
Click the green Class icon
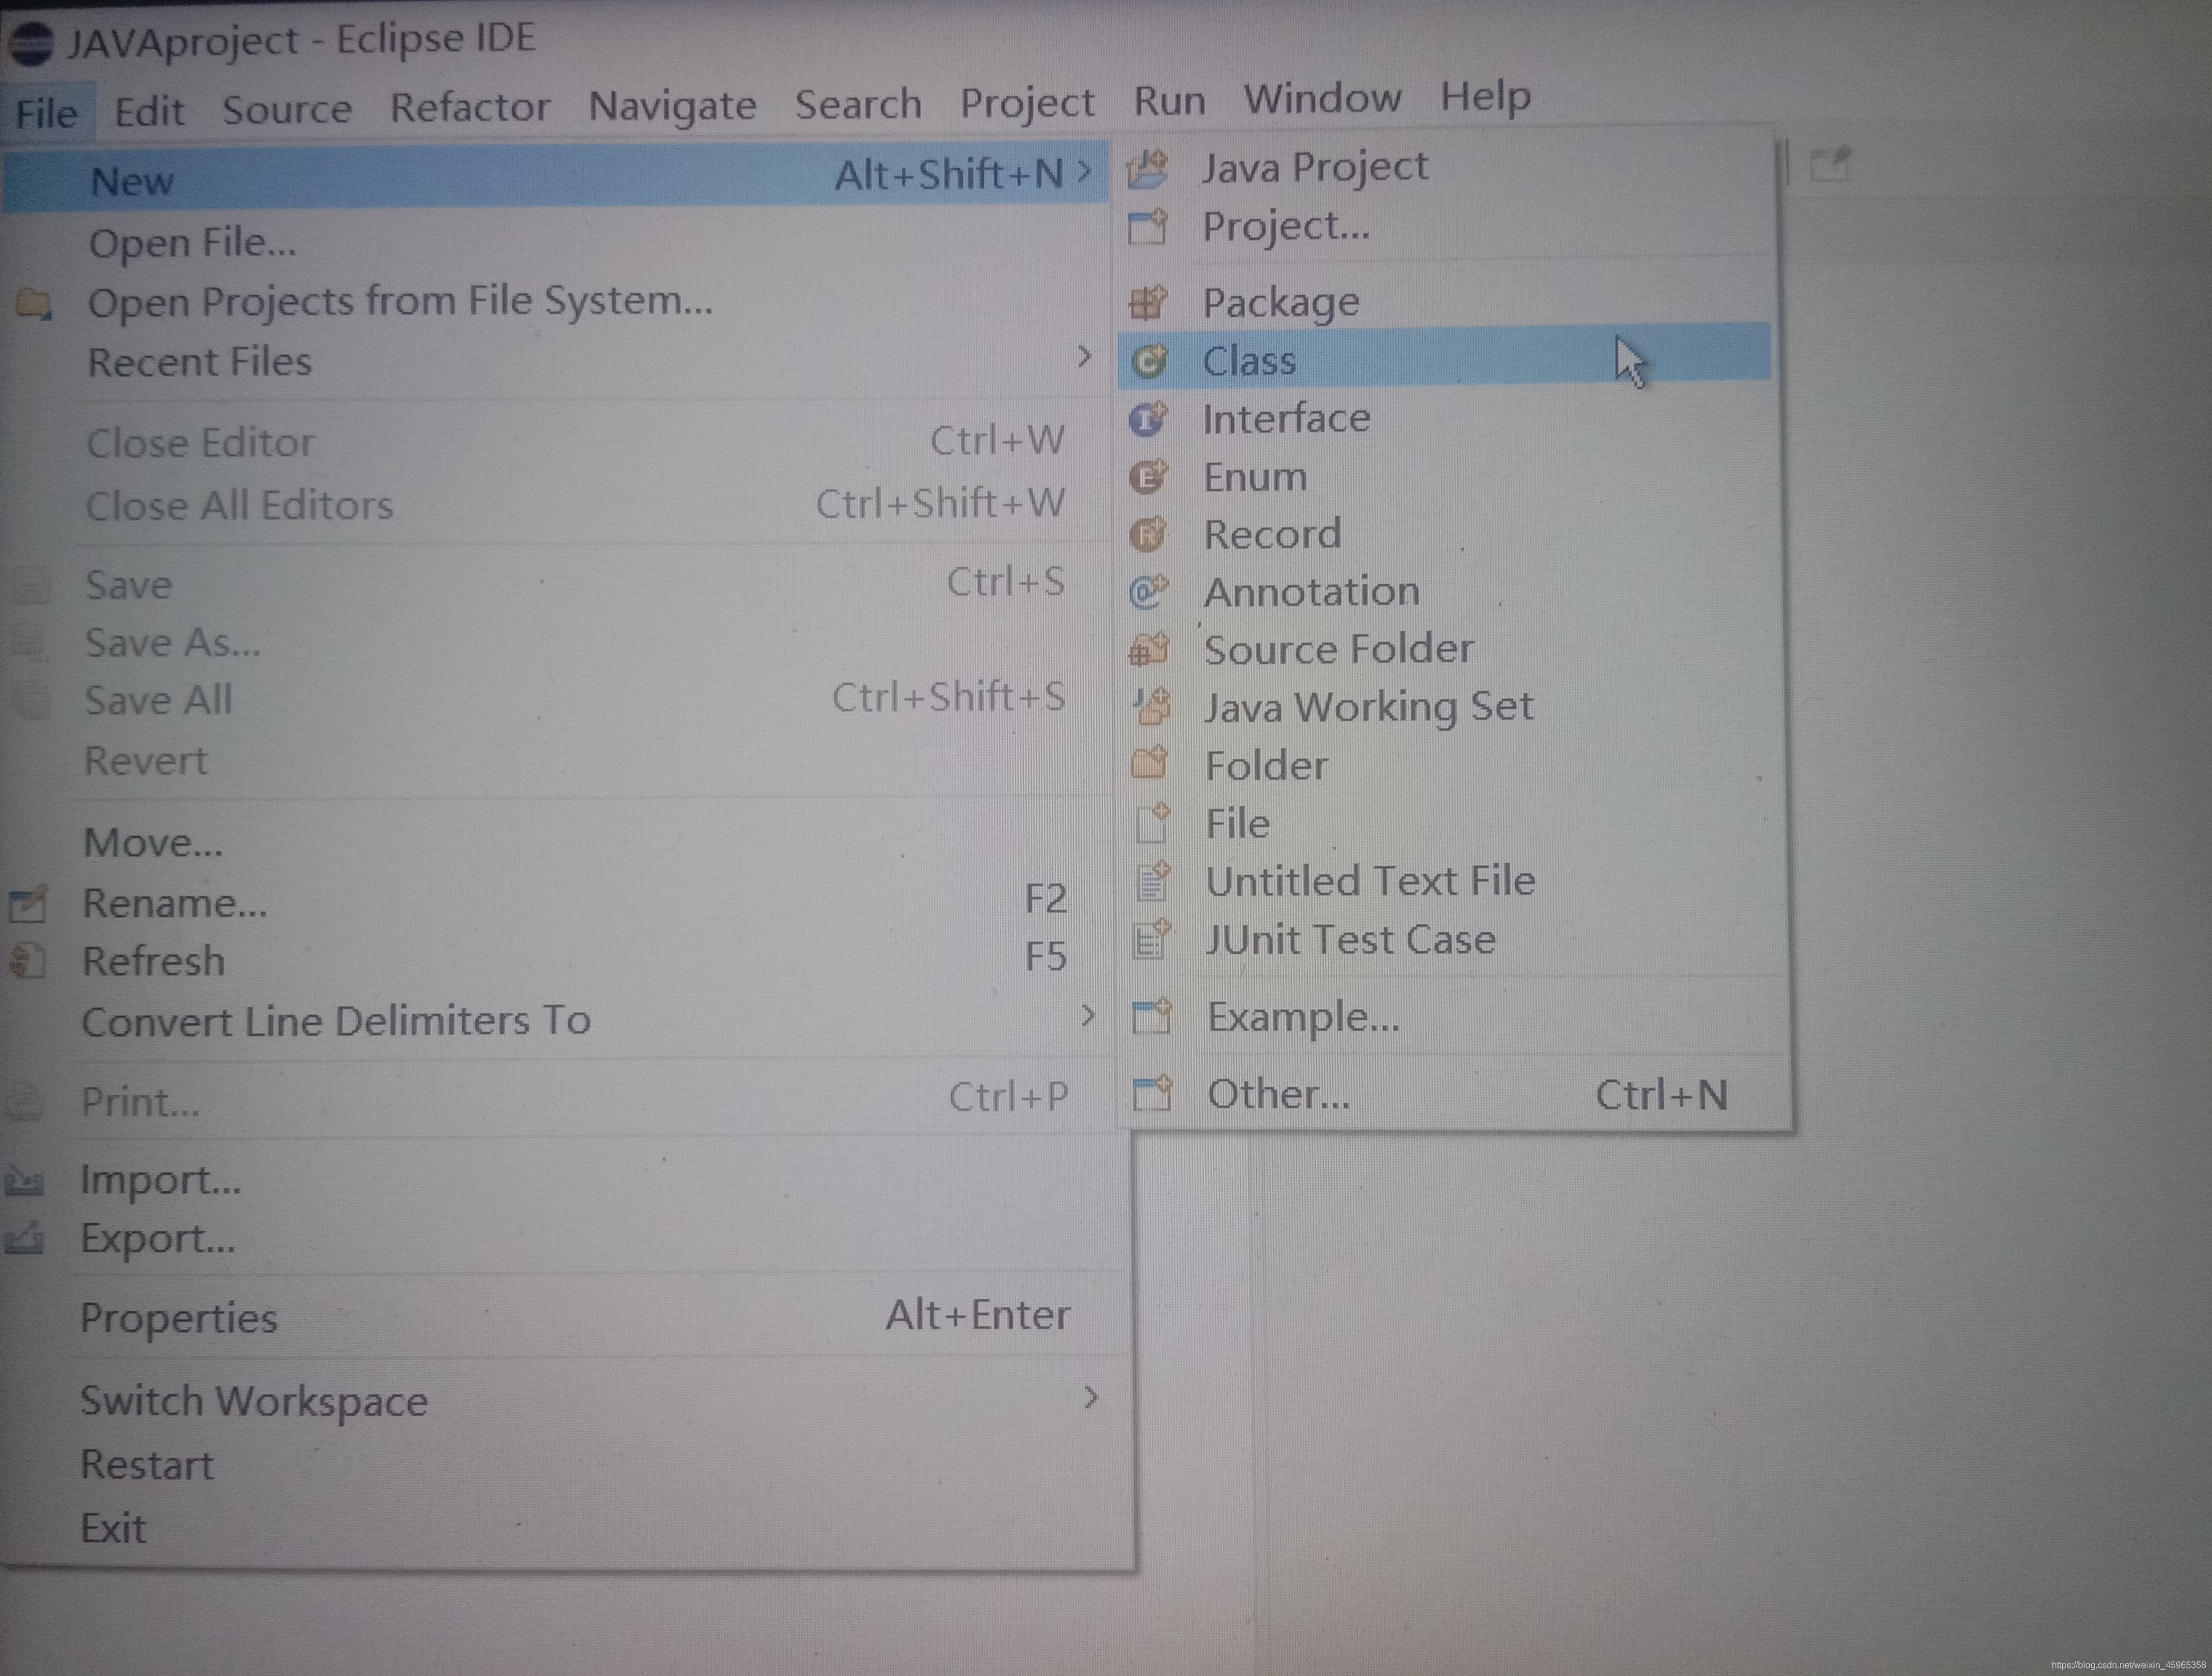(x=1149, y=360)
